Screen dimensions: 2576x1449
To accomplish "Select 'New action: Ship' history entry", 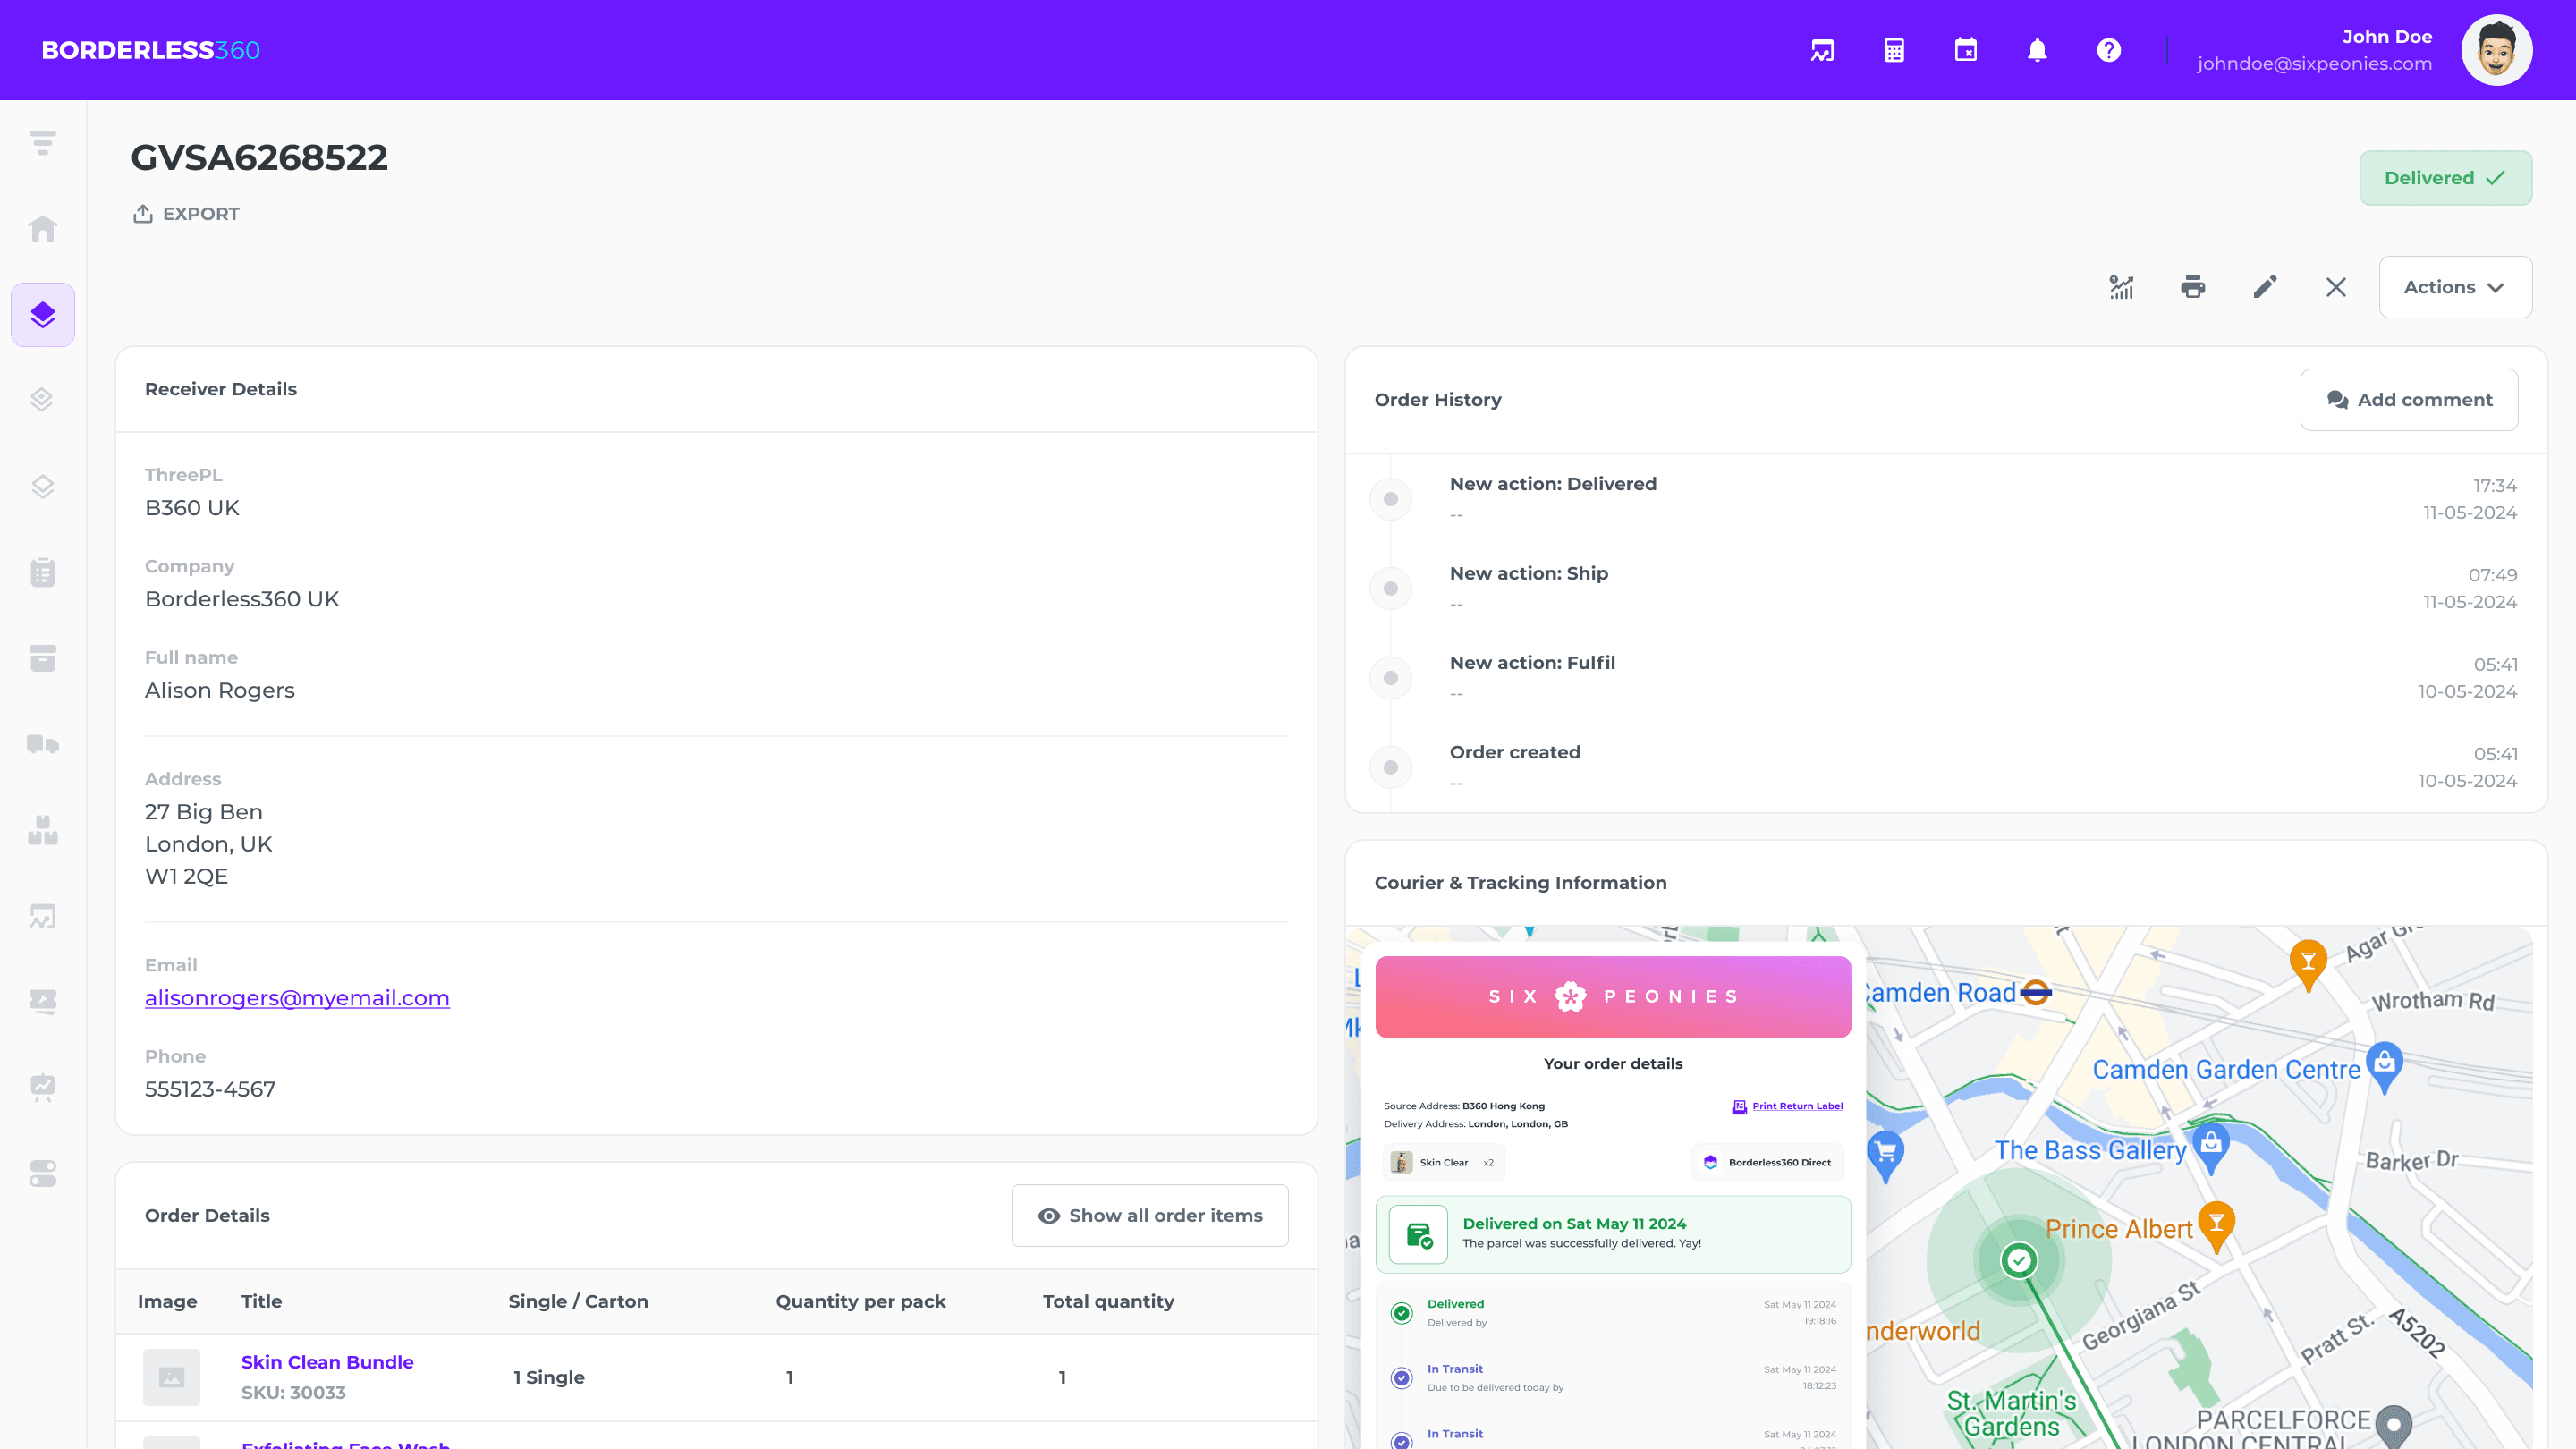I will point(1946,588).
